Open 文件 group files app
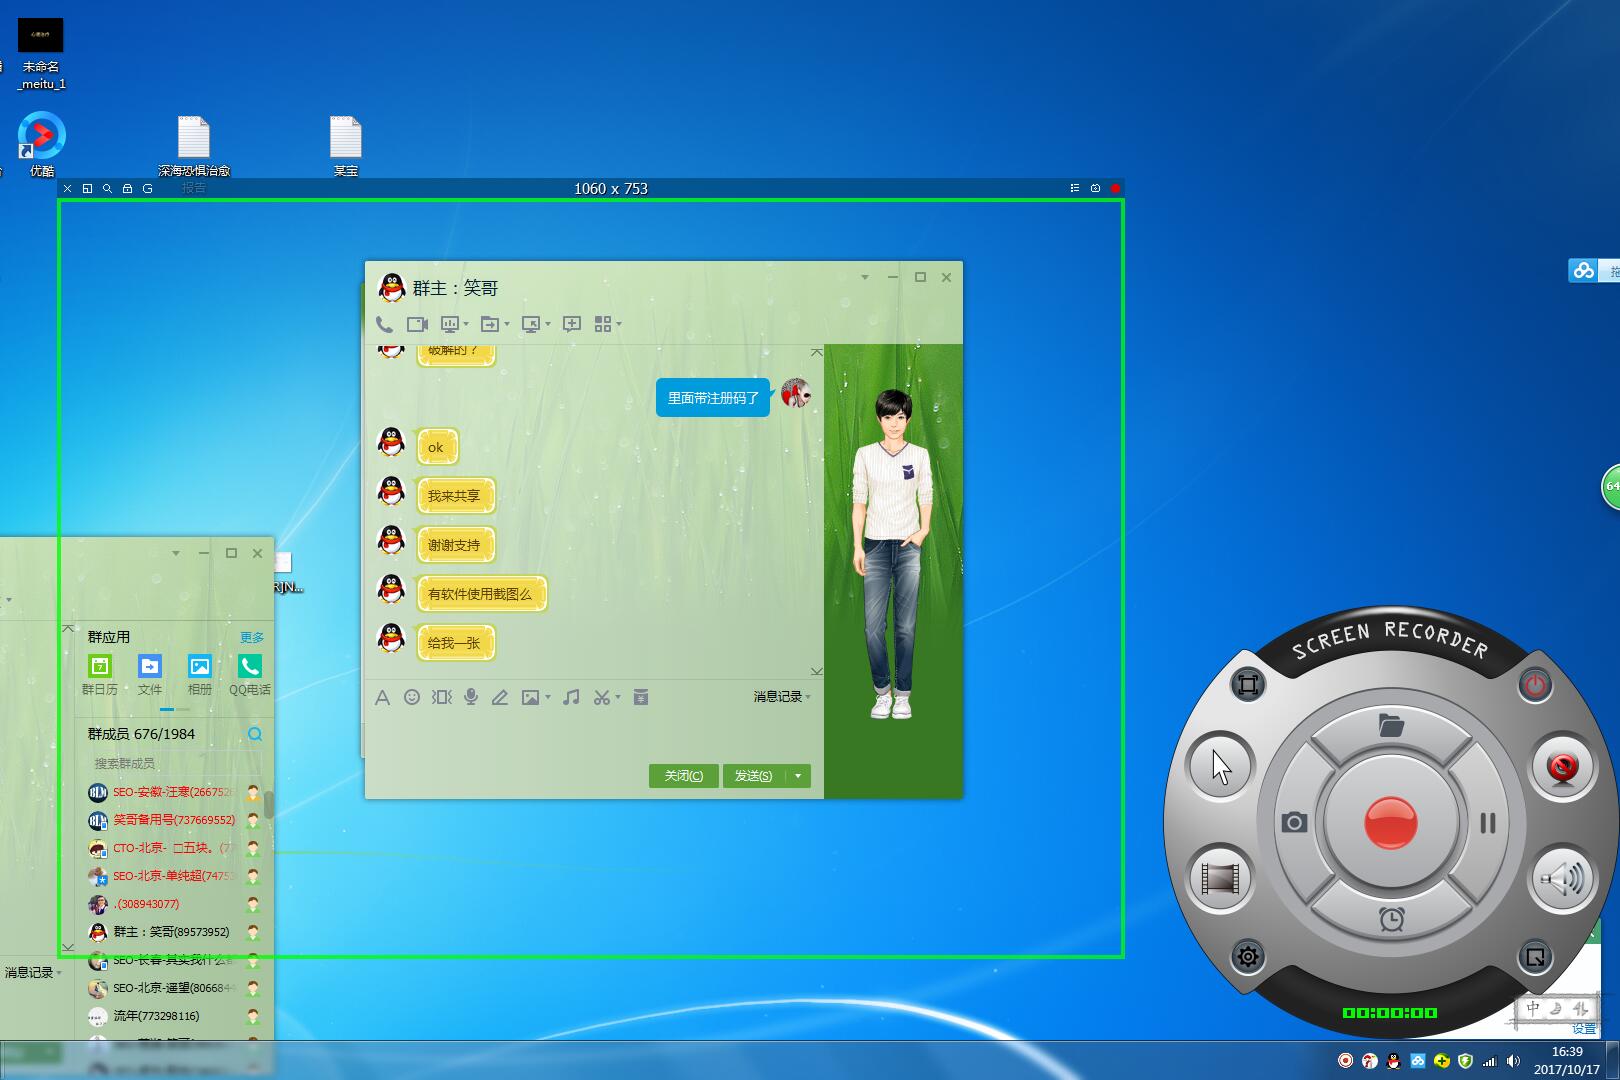This screenshot has height=1080, width=1620. (150, 675)
